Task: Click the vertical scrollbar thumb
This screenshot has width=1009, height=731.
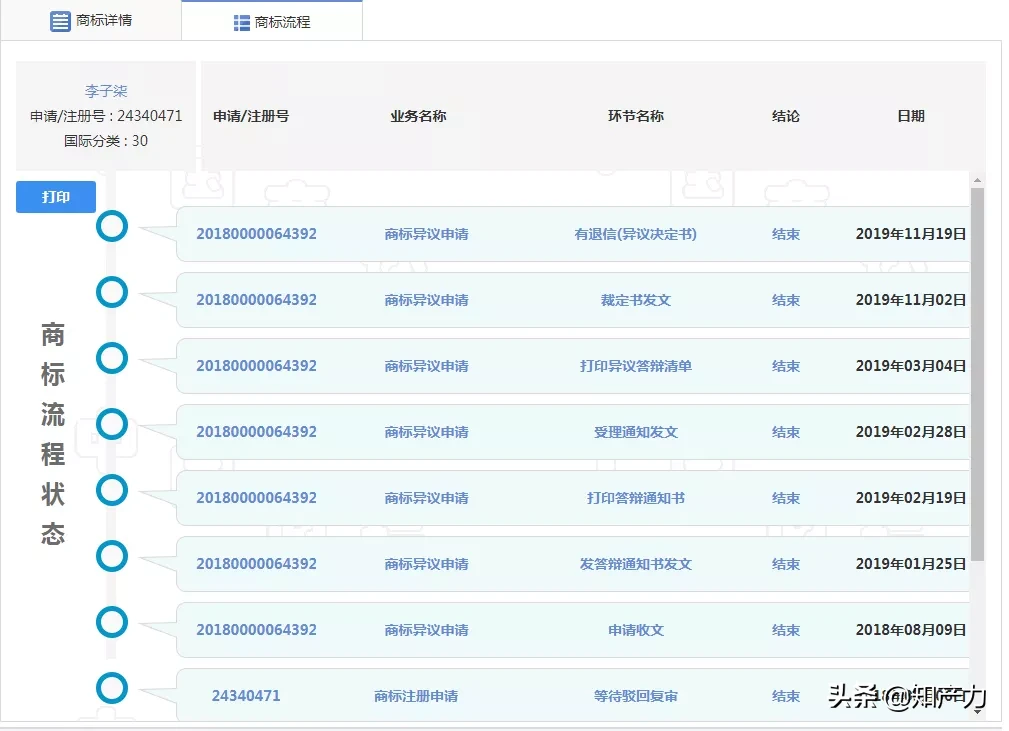Action: click(977, 375)
